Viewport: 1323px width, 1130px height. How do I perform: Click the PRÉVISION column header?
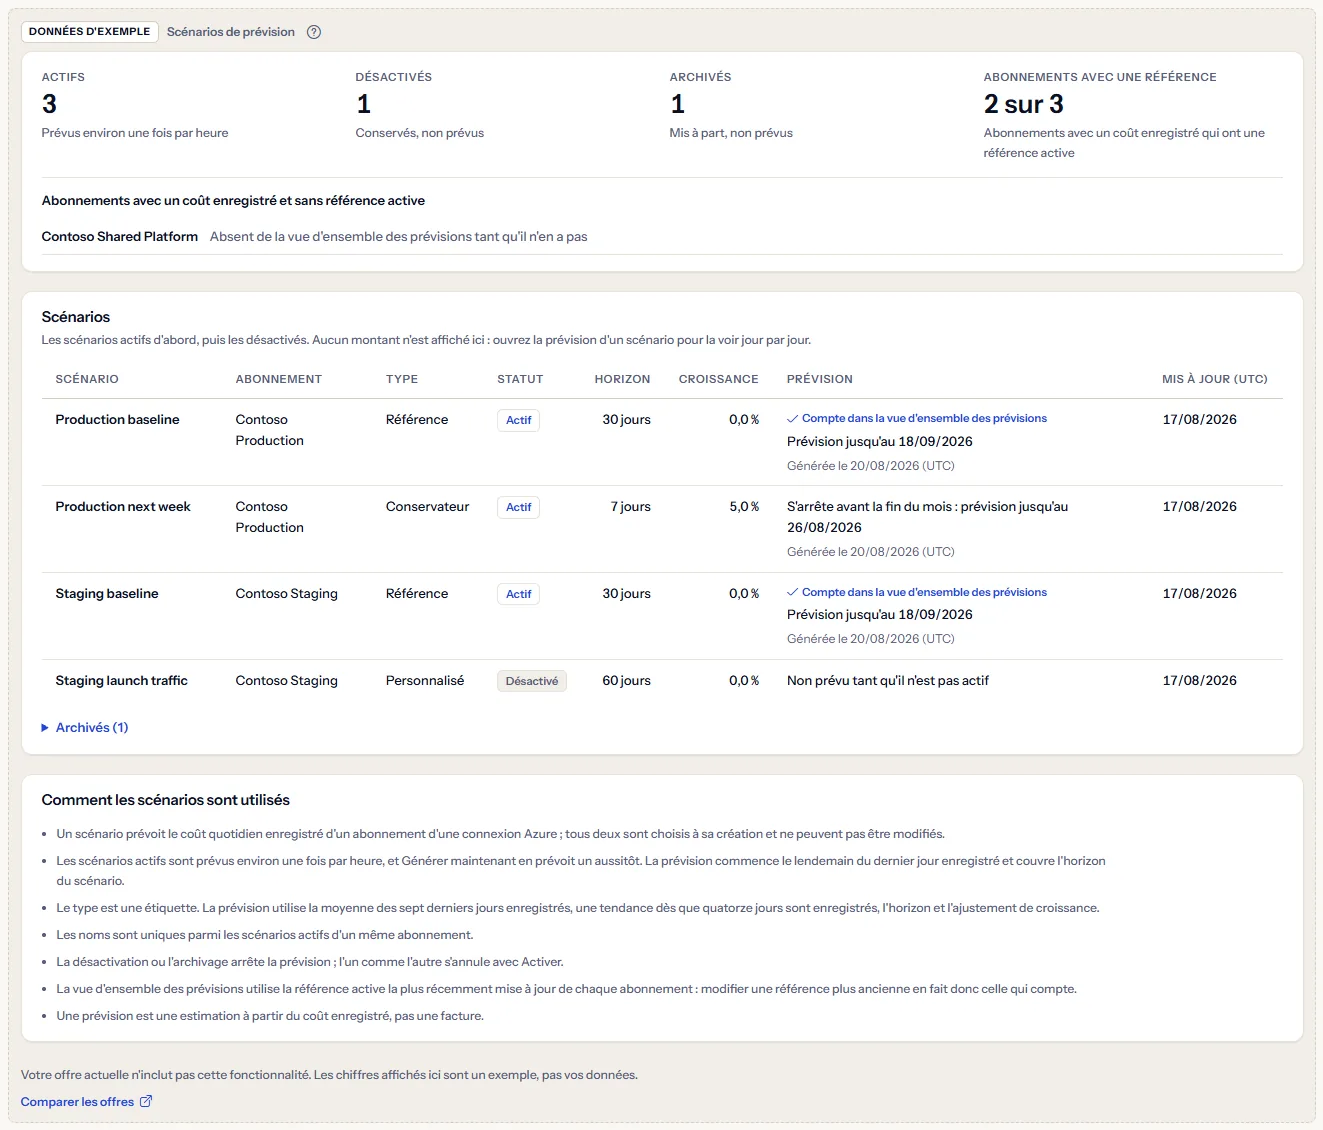(x=820, y=379)
